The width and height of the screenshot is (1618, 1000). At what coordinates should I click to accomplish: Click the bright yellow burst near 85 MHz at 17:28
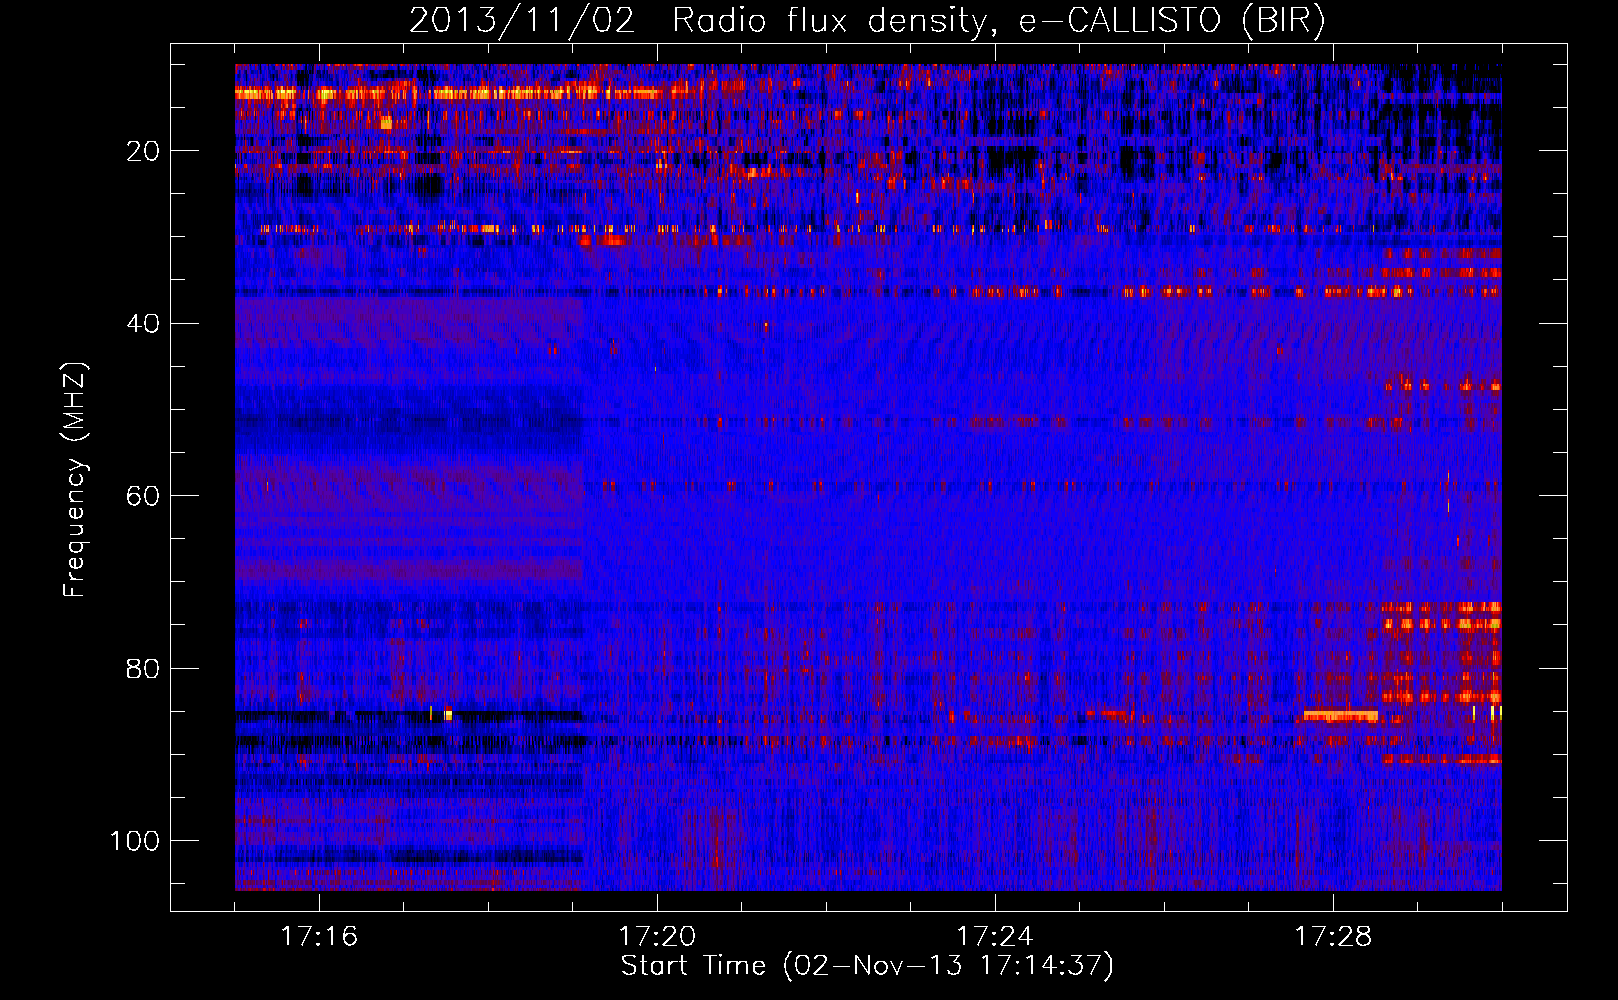pyautogui.click(x=1341, y=715)
